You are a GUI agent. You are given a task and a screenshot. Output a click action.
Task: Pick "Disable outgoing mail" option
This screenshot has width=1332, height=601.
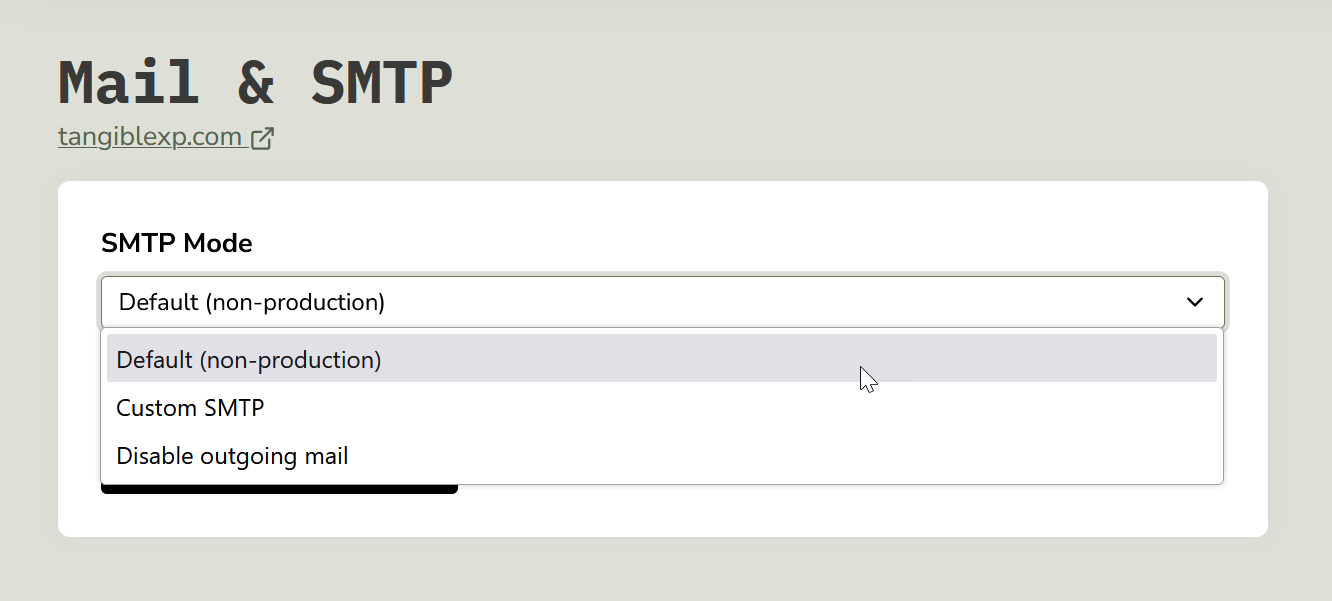(x=232, y=457)
